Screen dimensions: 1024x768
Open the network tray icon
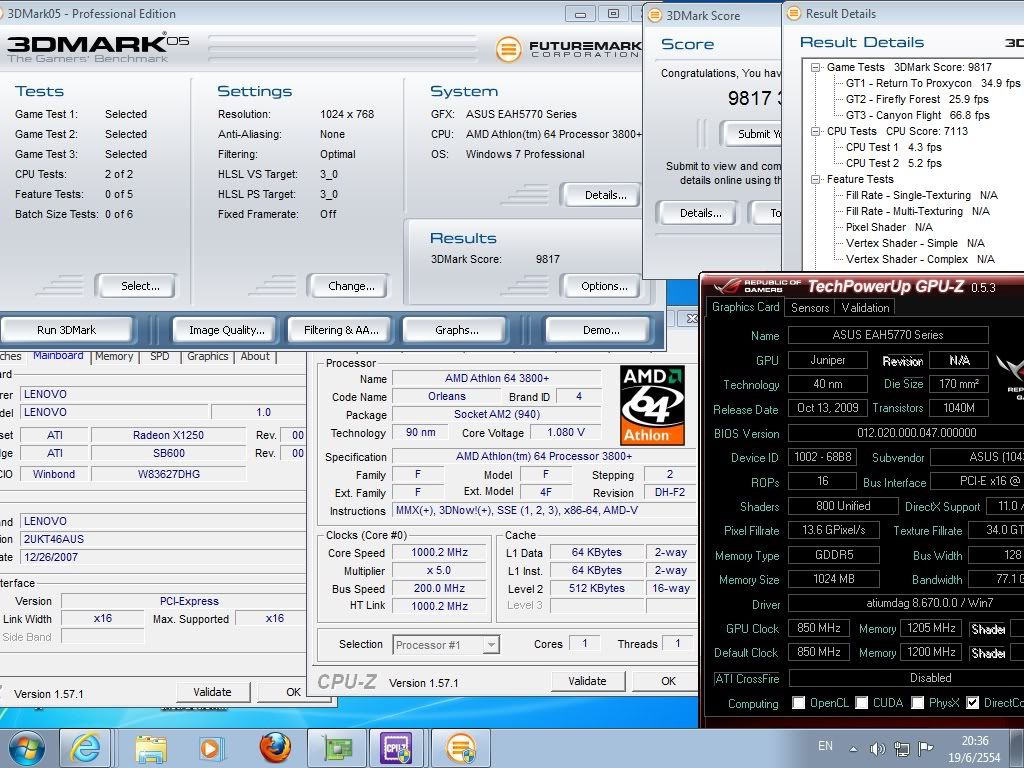902,749
